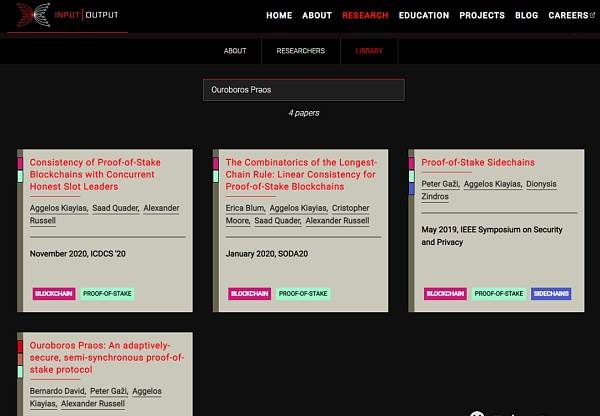This screenshot has height=416, width=600.
Task: Click "May 2019, IEEE Symposium on Security" text
Action: point(492,230)
